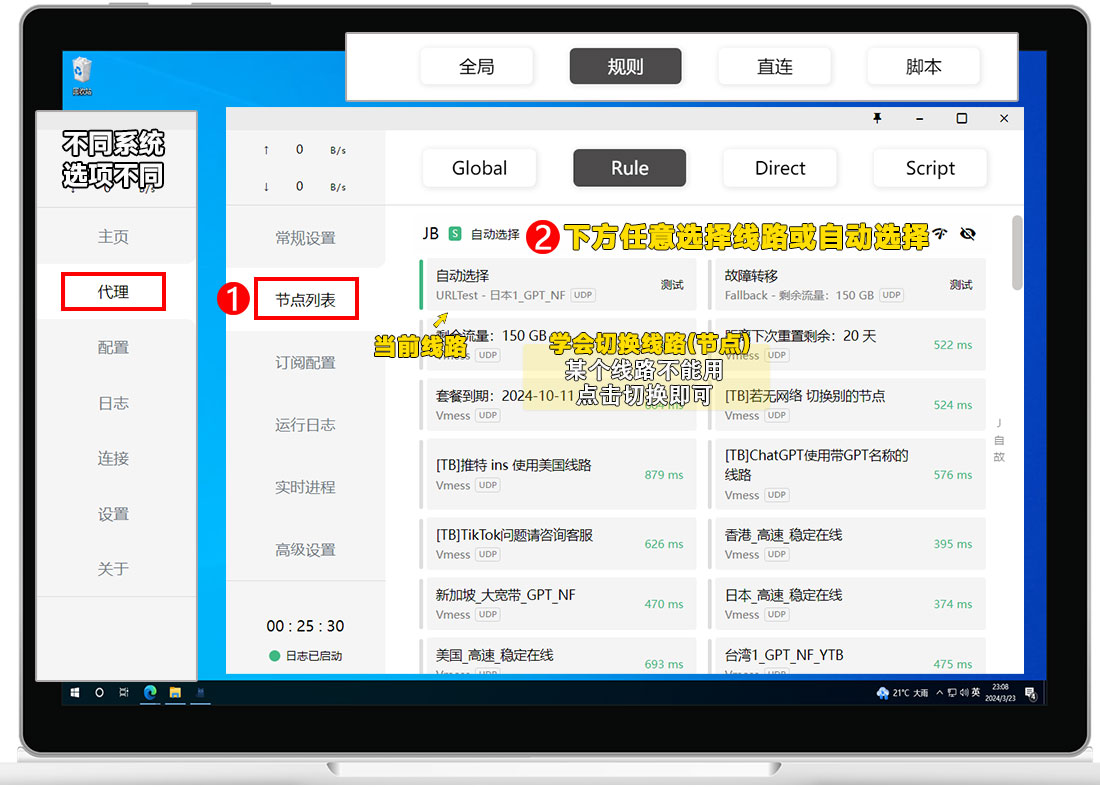This screenshot has width=1100, height=787.
Task: Click the Windows Start button
Action: [x=74, y=692]
